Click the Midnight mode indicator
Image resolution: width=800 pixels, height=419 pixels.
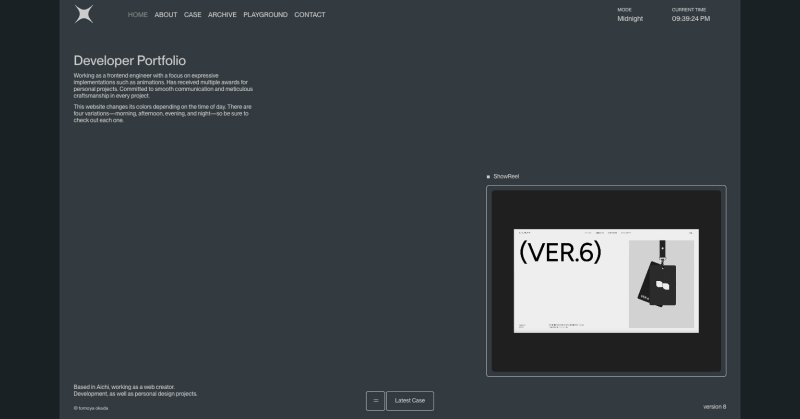point(630,18)
